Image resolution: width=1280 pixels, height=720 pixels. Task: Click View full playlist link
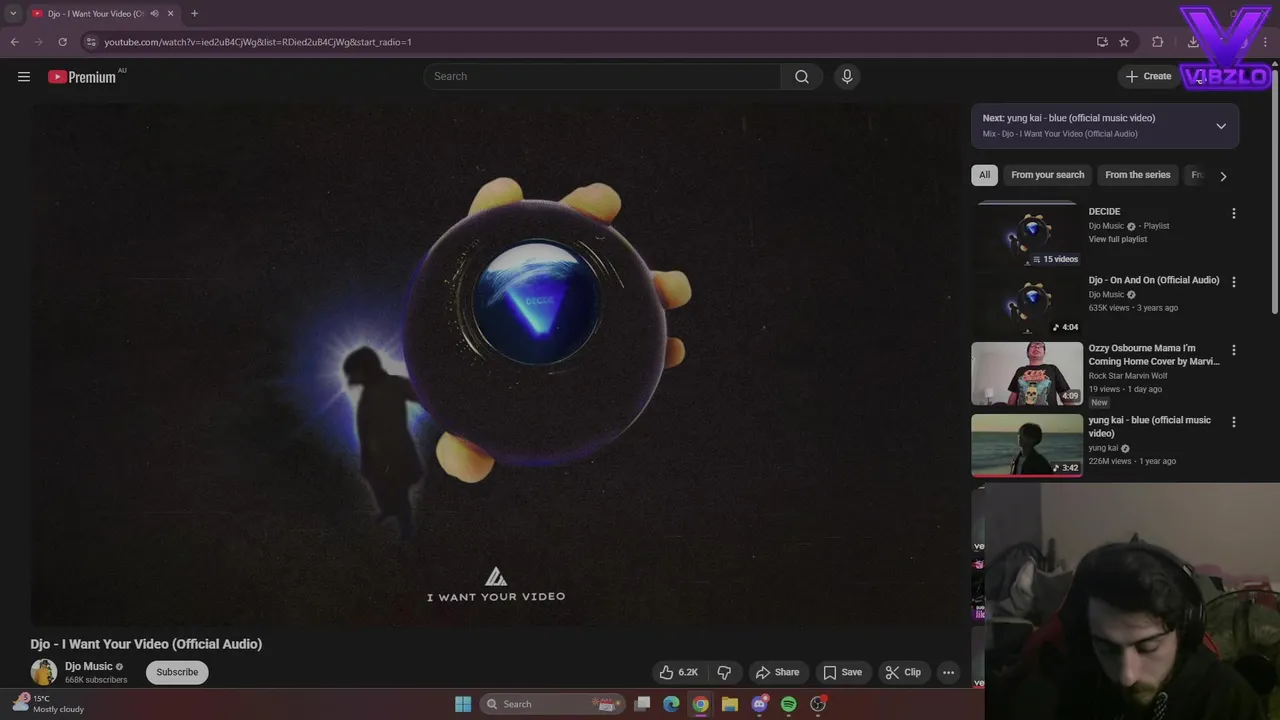[x=1118, y=239]
